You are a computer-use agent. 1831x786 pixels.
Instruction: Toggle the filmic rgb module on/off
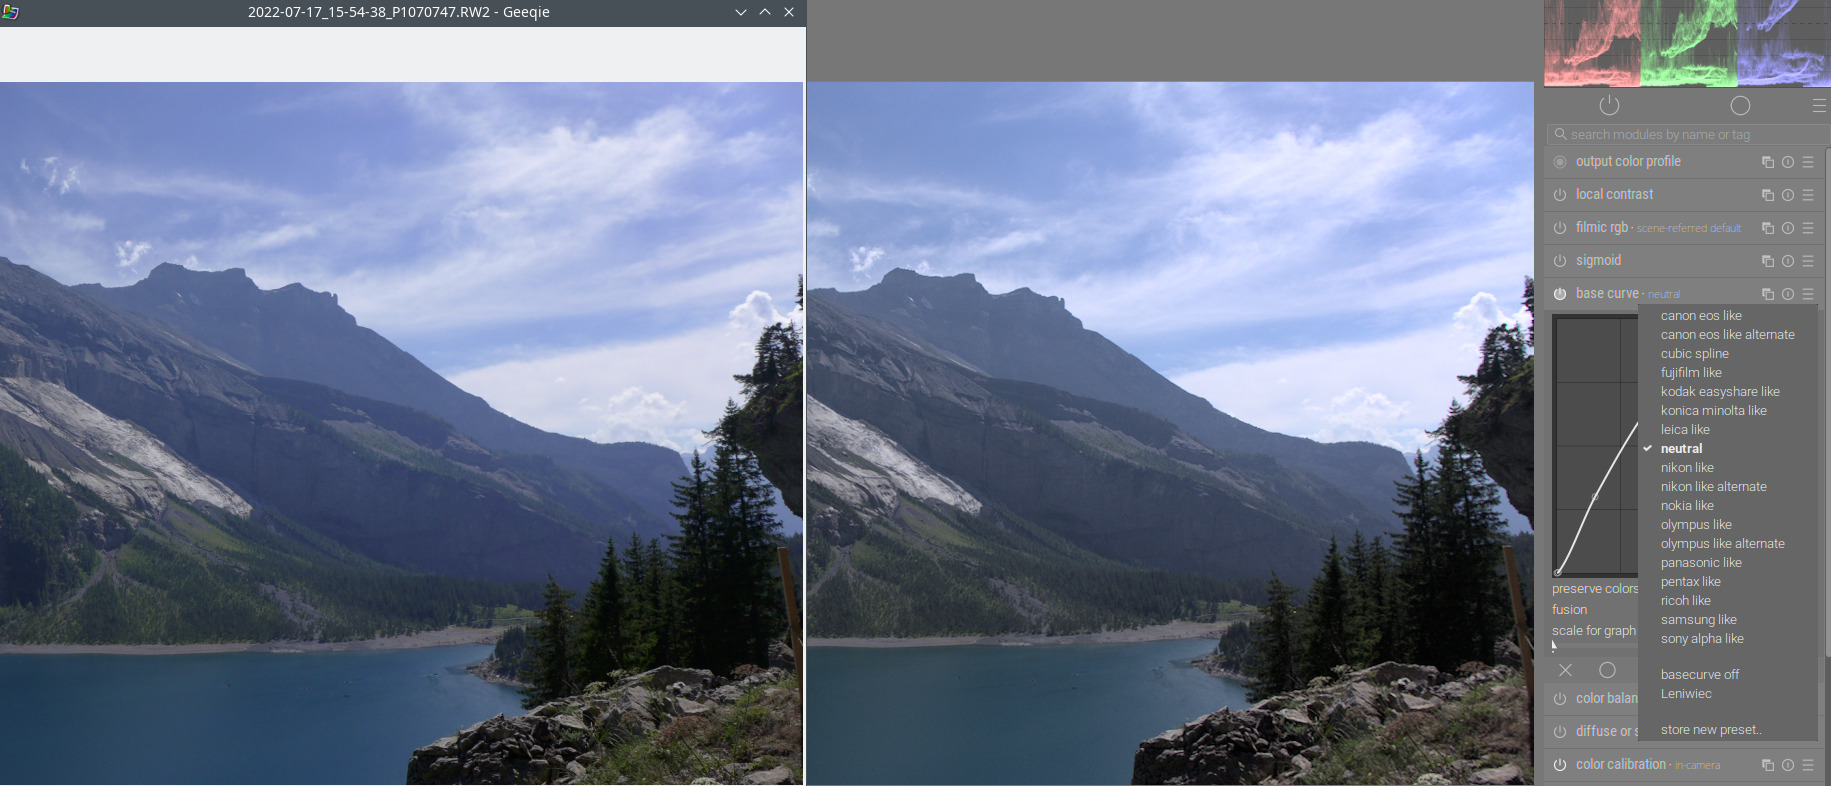(x=1560, y=228)
